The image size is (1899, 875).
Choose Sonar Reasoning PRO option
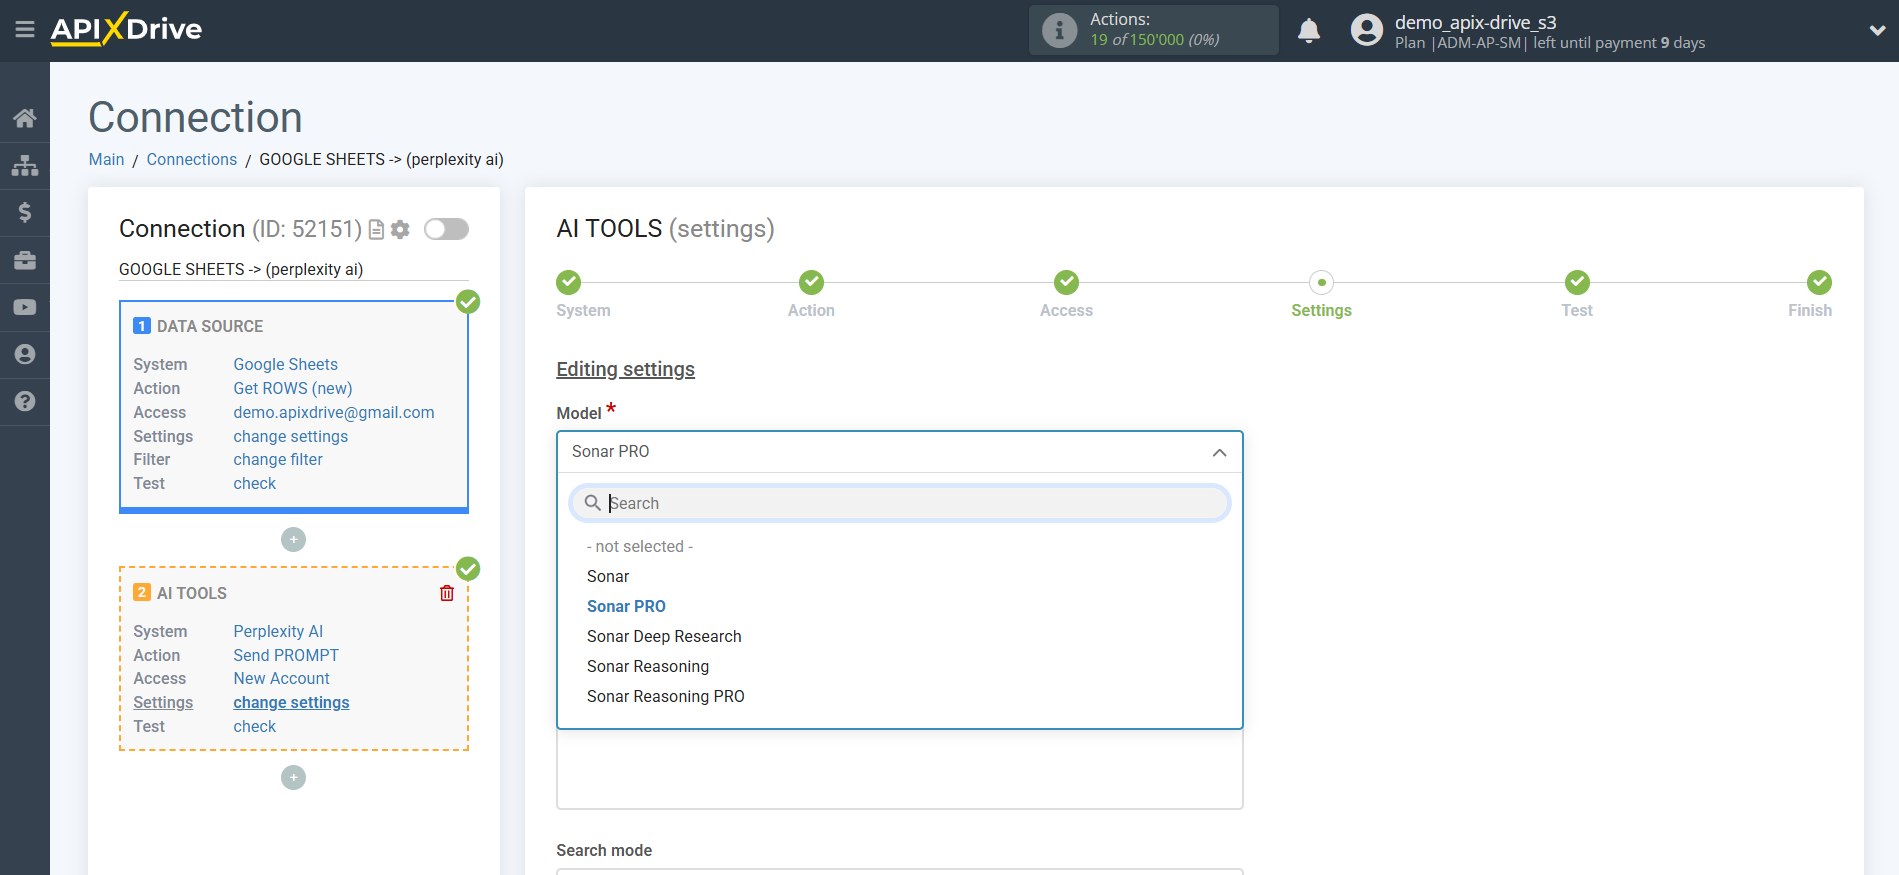pyautogui.click(x=666, y=696)
